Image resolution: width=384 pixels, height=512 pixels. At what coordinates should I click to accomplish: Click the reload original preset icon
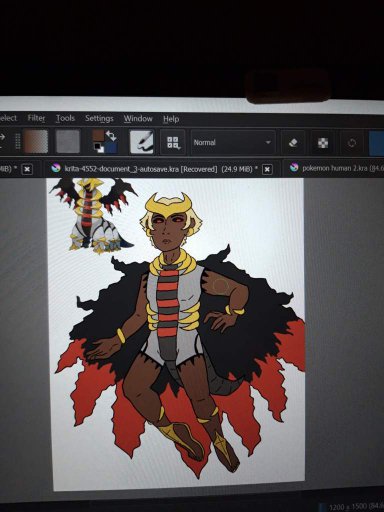click(x=352, y=143)
